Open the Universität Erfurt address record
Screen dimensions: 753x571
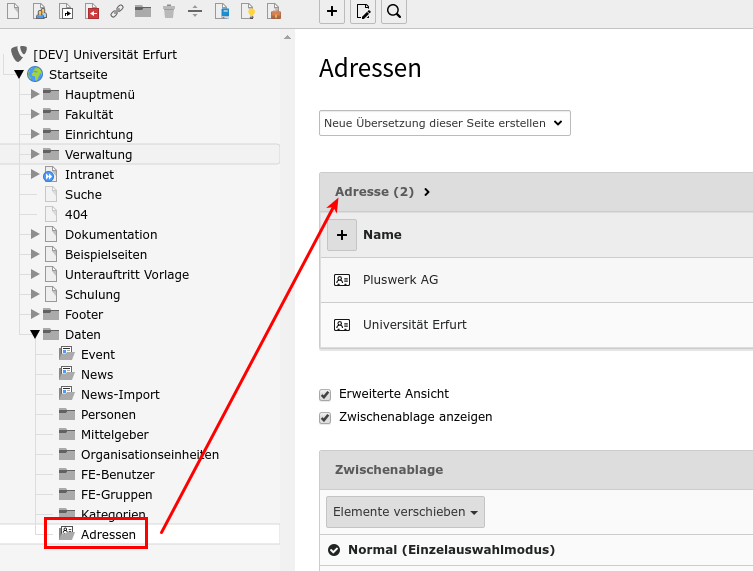[x=414, y=325]
